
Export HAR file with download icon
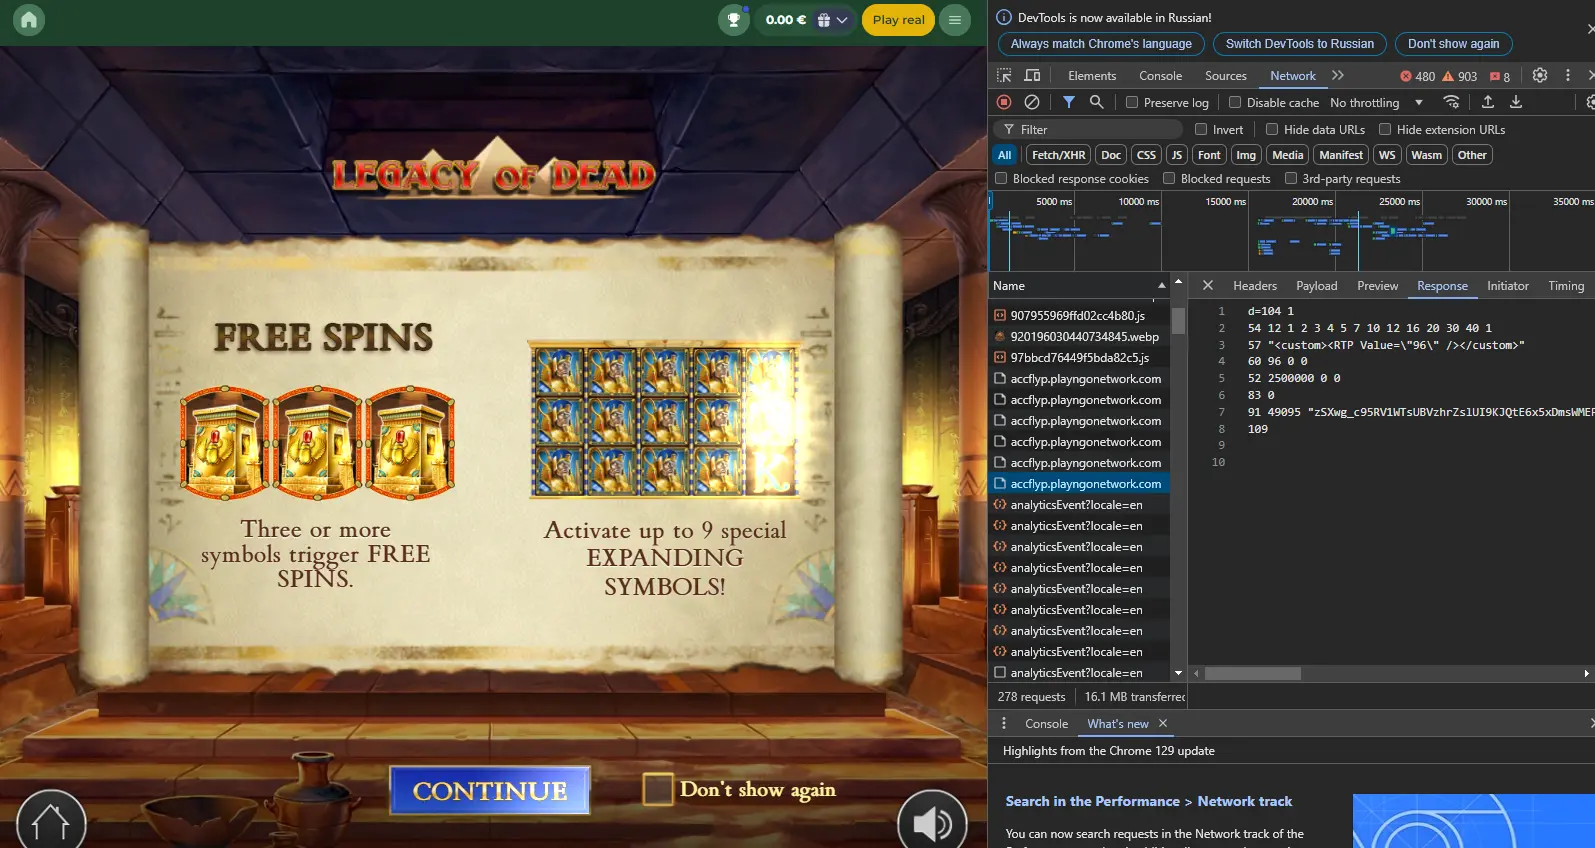tap(1516, 102)
